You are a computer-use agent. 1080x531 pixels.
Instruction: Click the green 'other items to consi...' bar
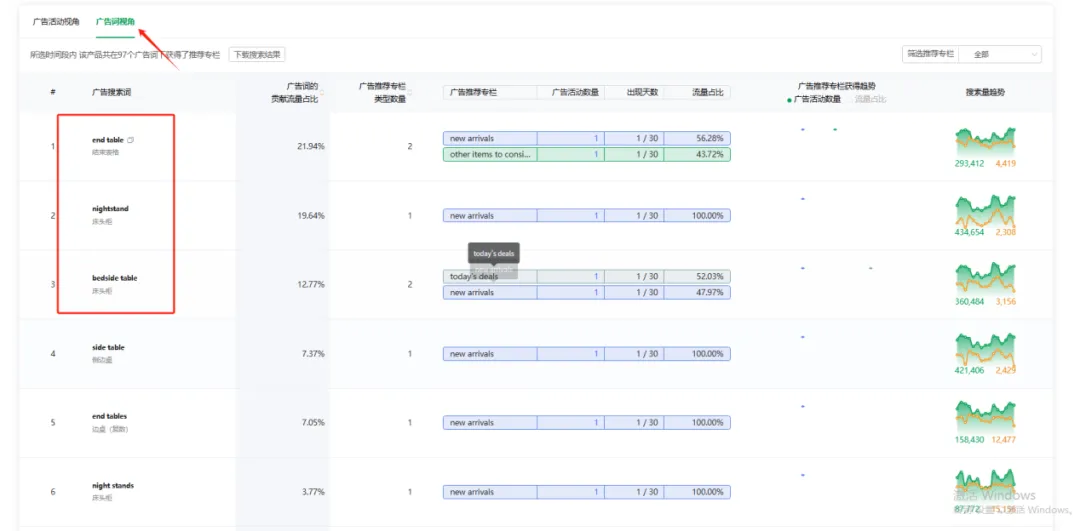490,155
